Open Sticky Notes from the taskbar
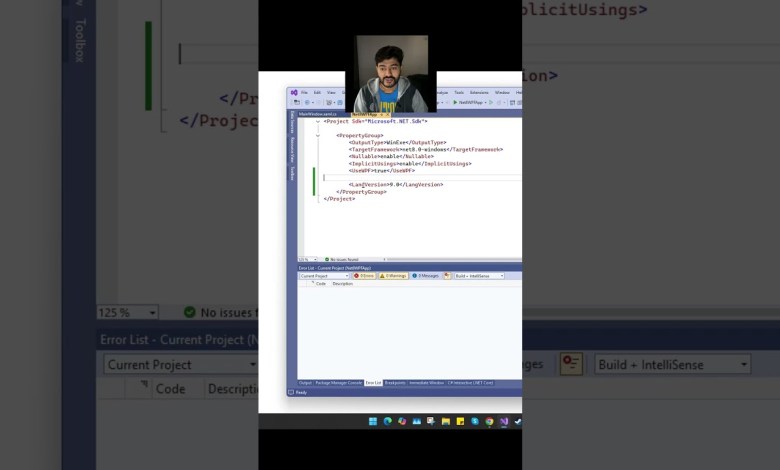The width and height of the screenshot is (780, 470). (x=460, y=421)
